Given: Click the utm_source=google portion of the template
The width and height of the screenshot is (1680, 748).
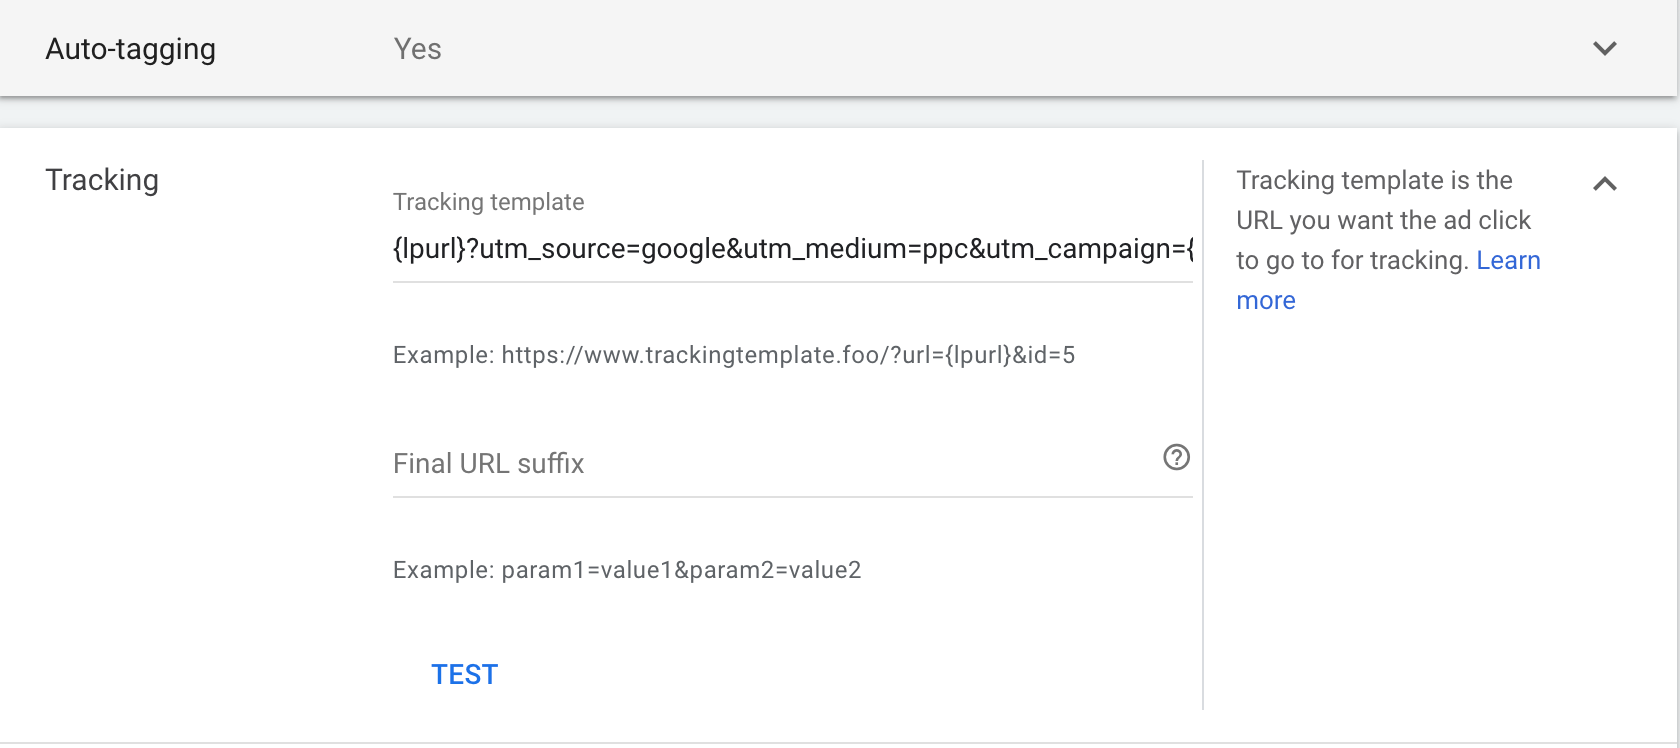Looking at the screenshot, I should coord(603,248).
